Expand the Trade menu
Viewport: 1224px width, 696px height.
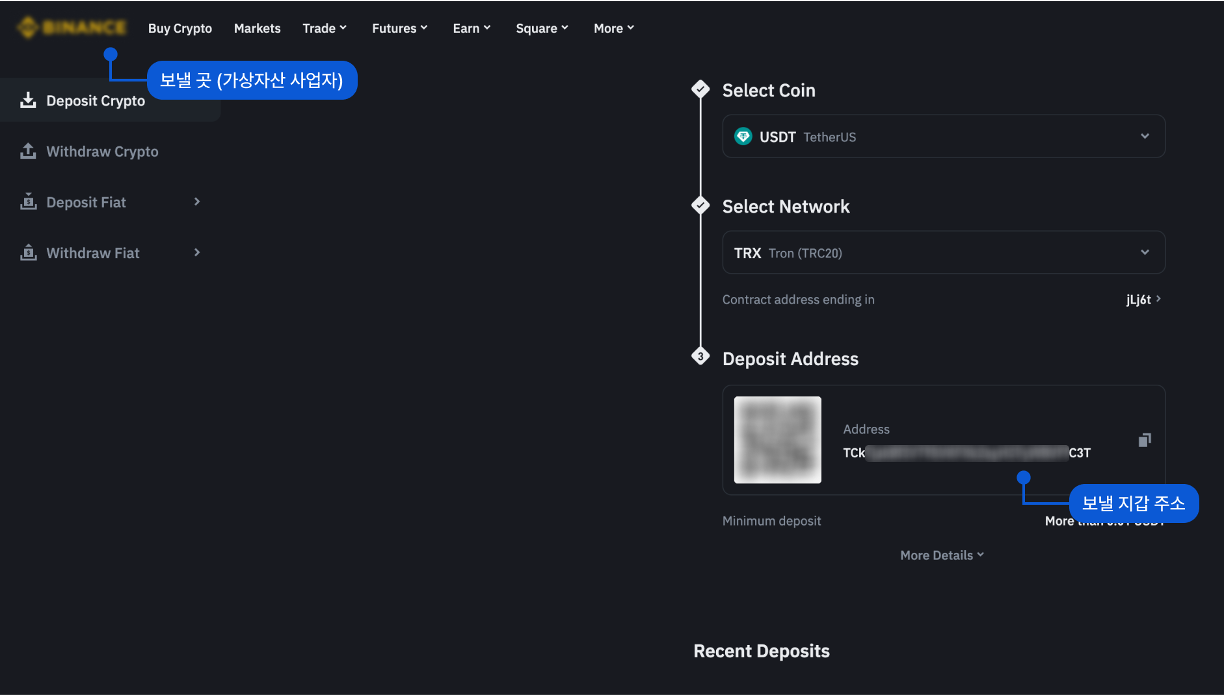(x=325, y=29)
